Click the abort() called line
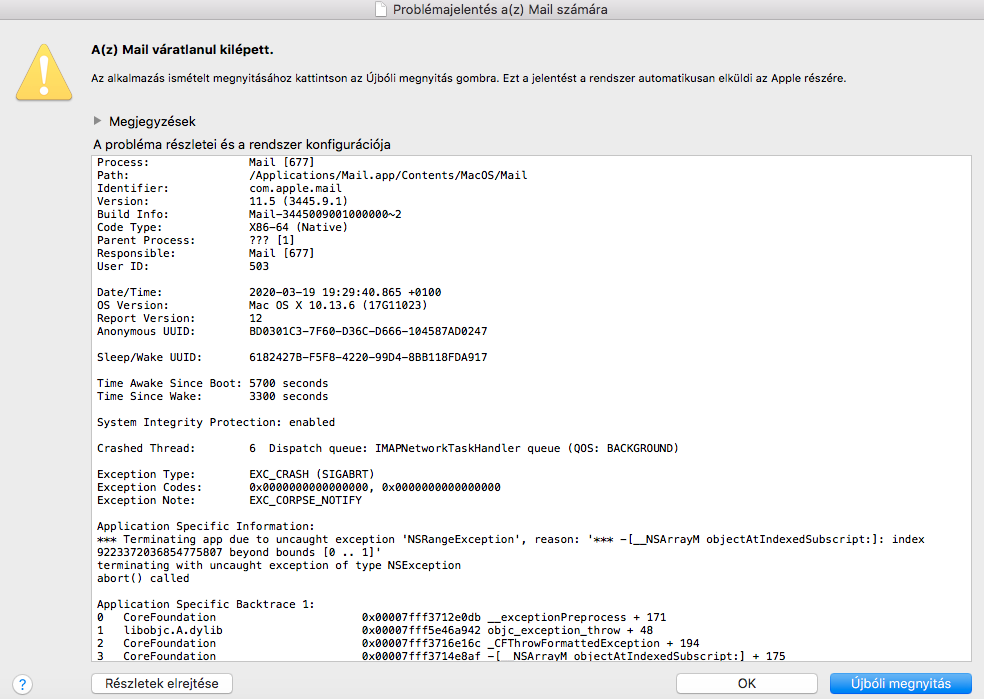Screen dimensions: 984x699 tap(143, 579)
